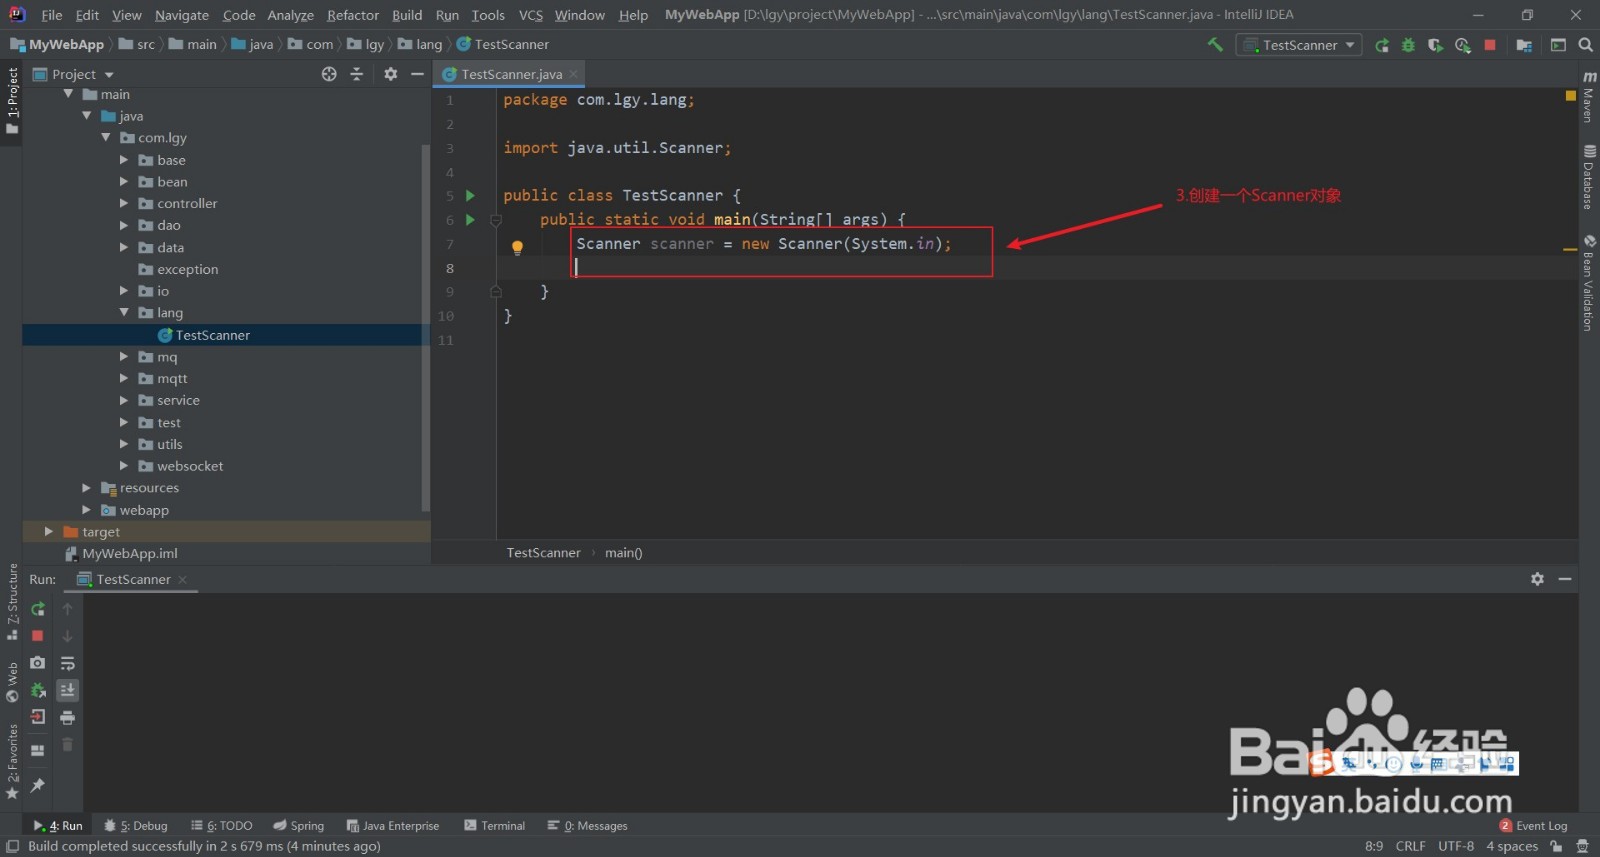Toggle tool window bars with the status bar corner icon
Screen dimensions: 1600x857
[12, 846]
